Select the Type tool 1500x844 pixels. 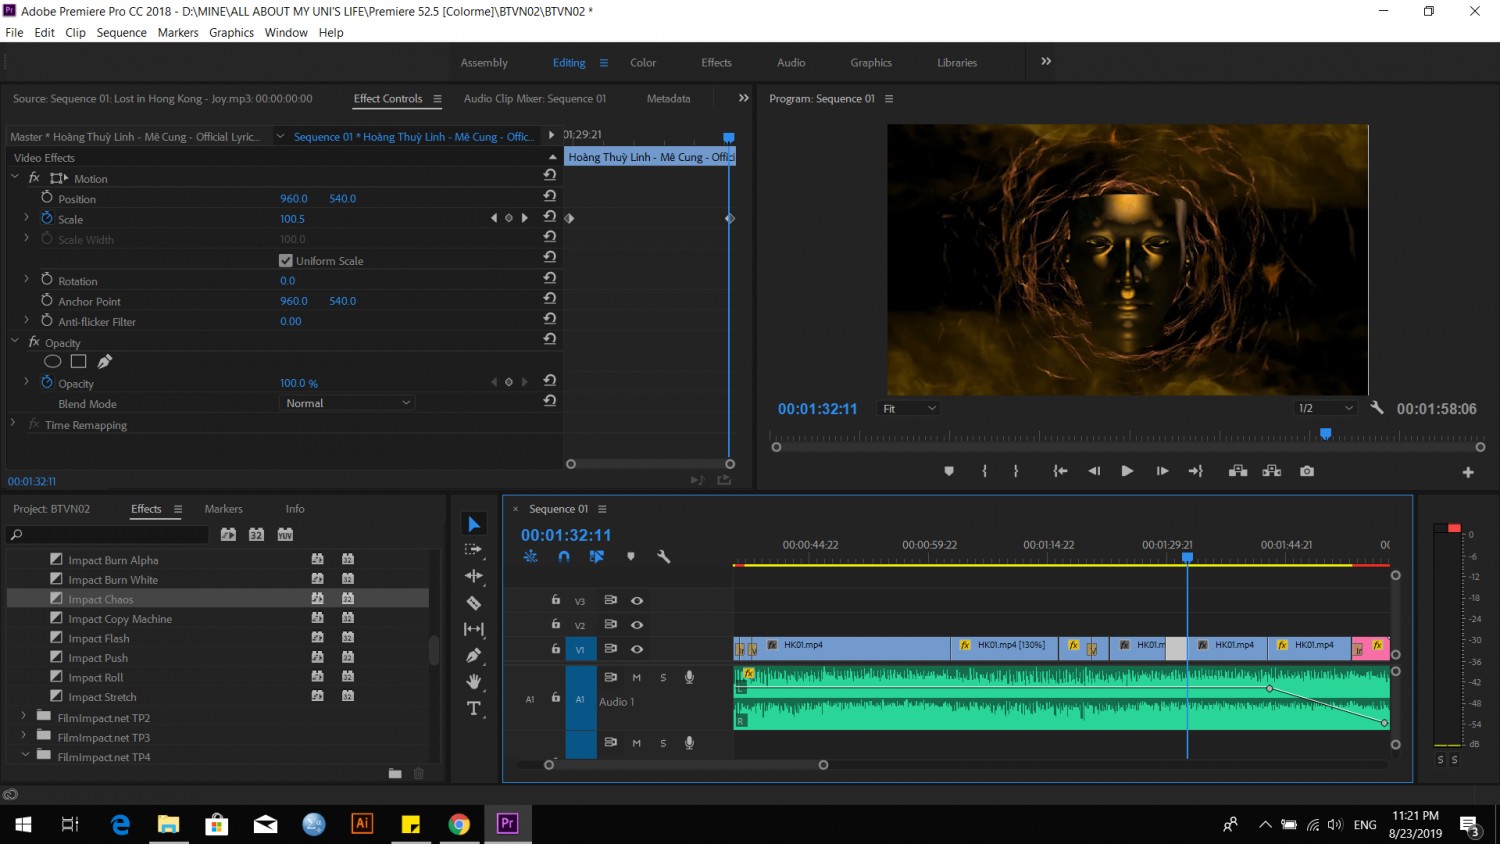(x=474, y=708)
